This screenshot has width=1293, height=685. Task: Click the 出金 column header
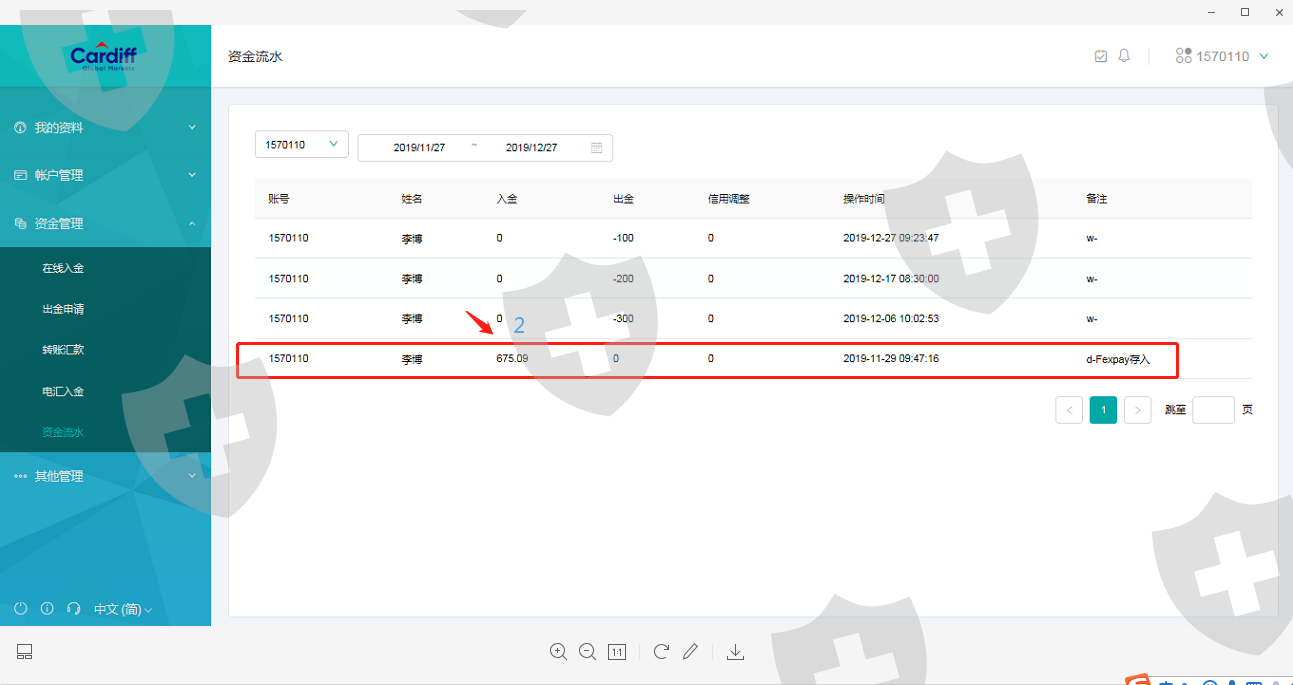pyautogui.click(x=623, y=199)
